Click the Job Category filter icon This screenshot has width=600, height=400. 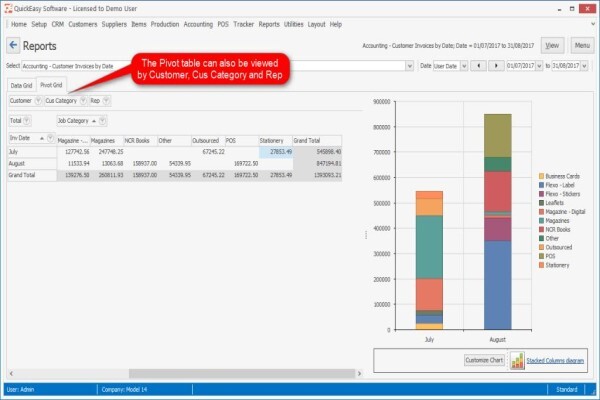click(102, 121)
